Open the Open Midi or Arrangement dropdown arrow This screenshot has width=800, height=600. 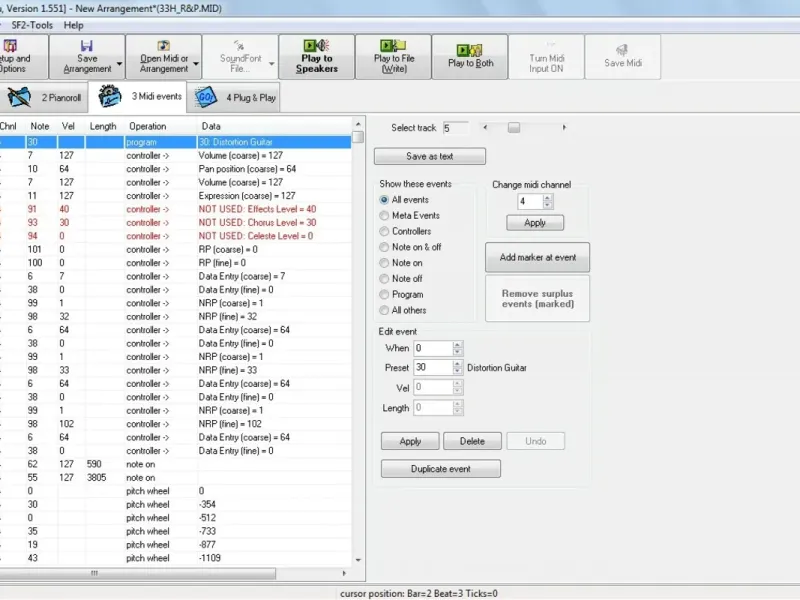(x=196, y=64)
